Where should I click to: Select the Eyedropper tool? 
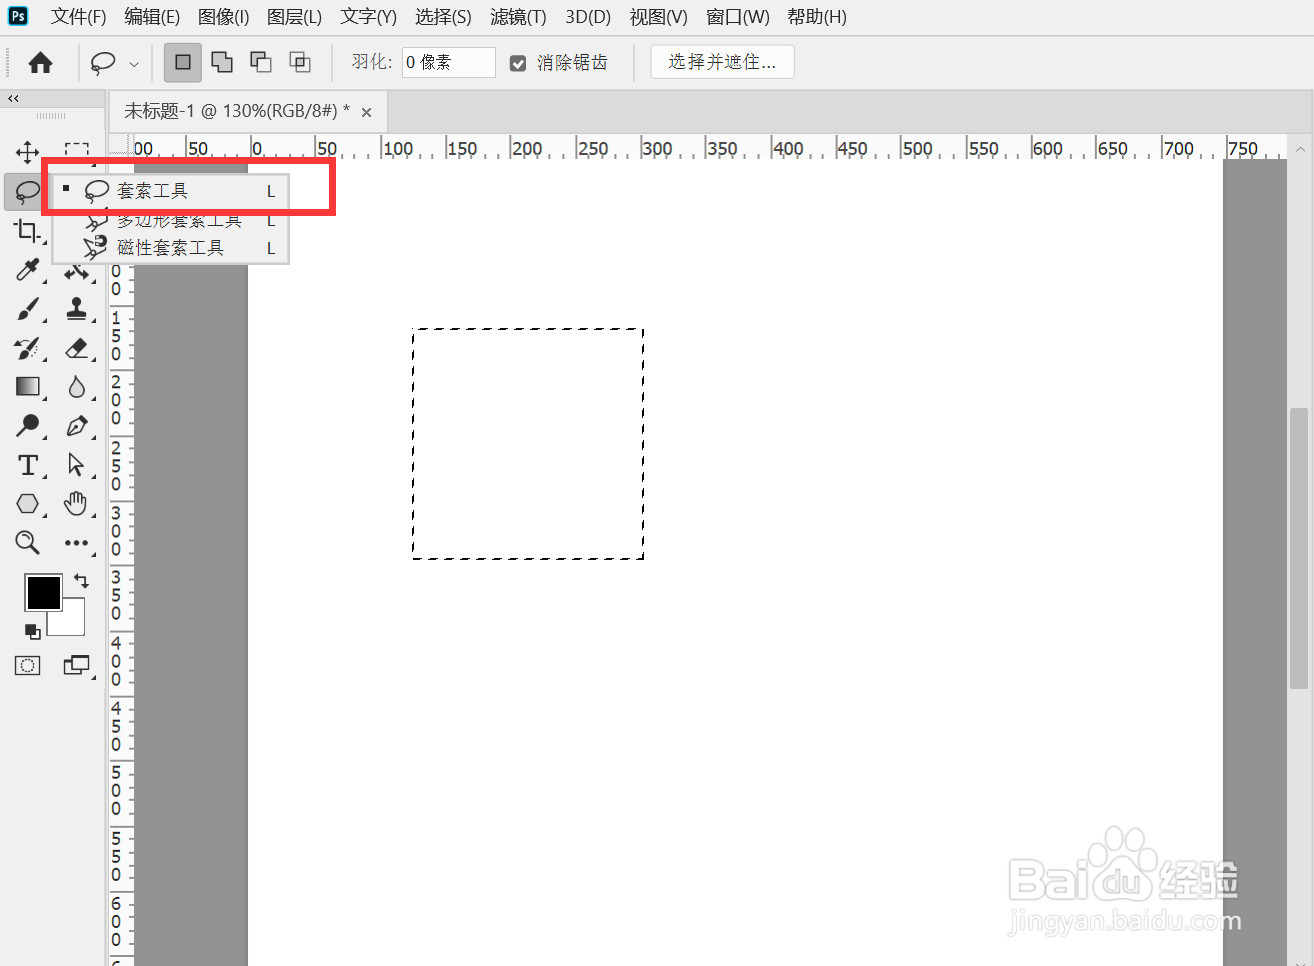(27, 270)
